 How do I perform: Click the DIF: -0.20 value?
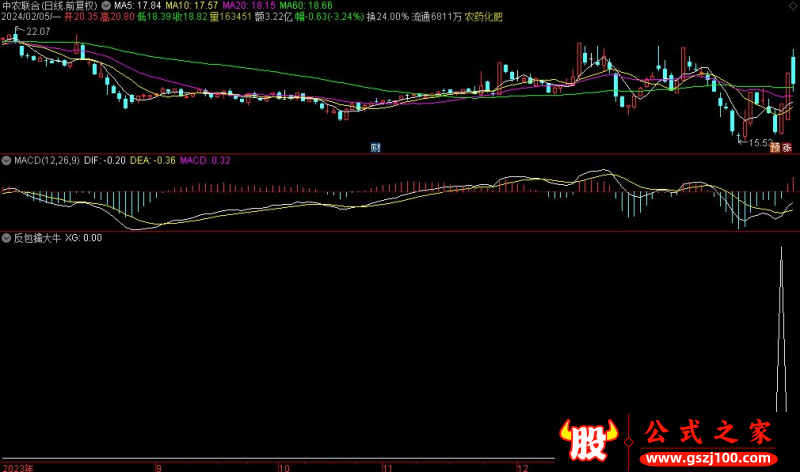(105, 160)
